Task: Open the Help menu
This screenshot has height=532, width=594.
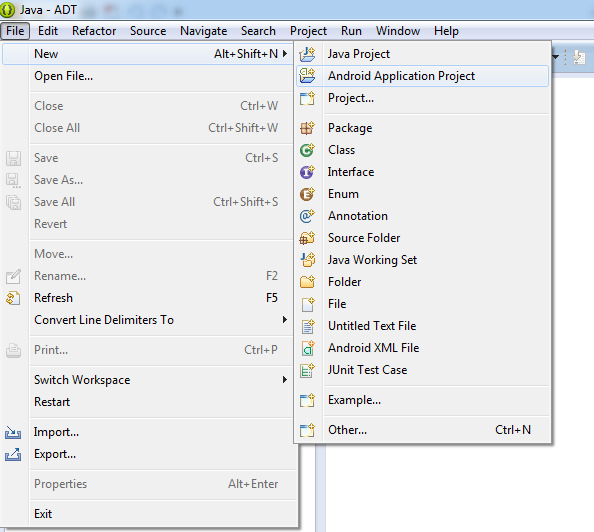Action: [x=446, y=31]
